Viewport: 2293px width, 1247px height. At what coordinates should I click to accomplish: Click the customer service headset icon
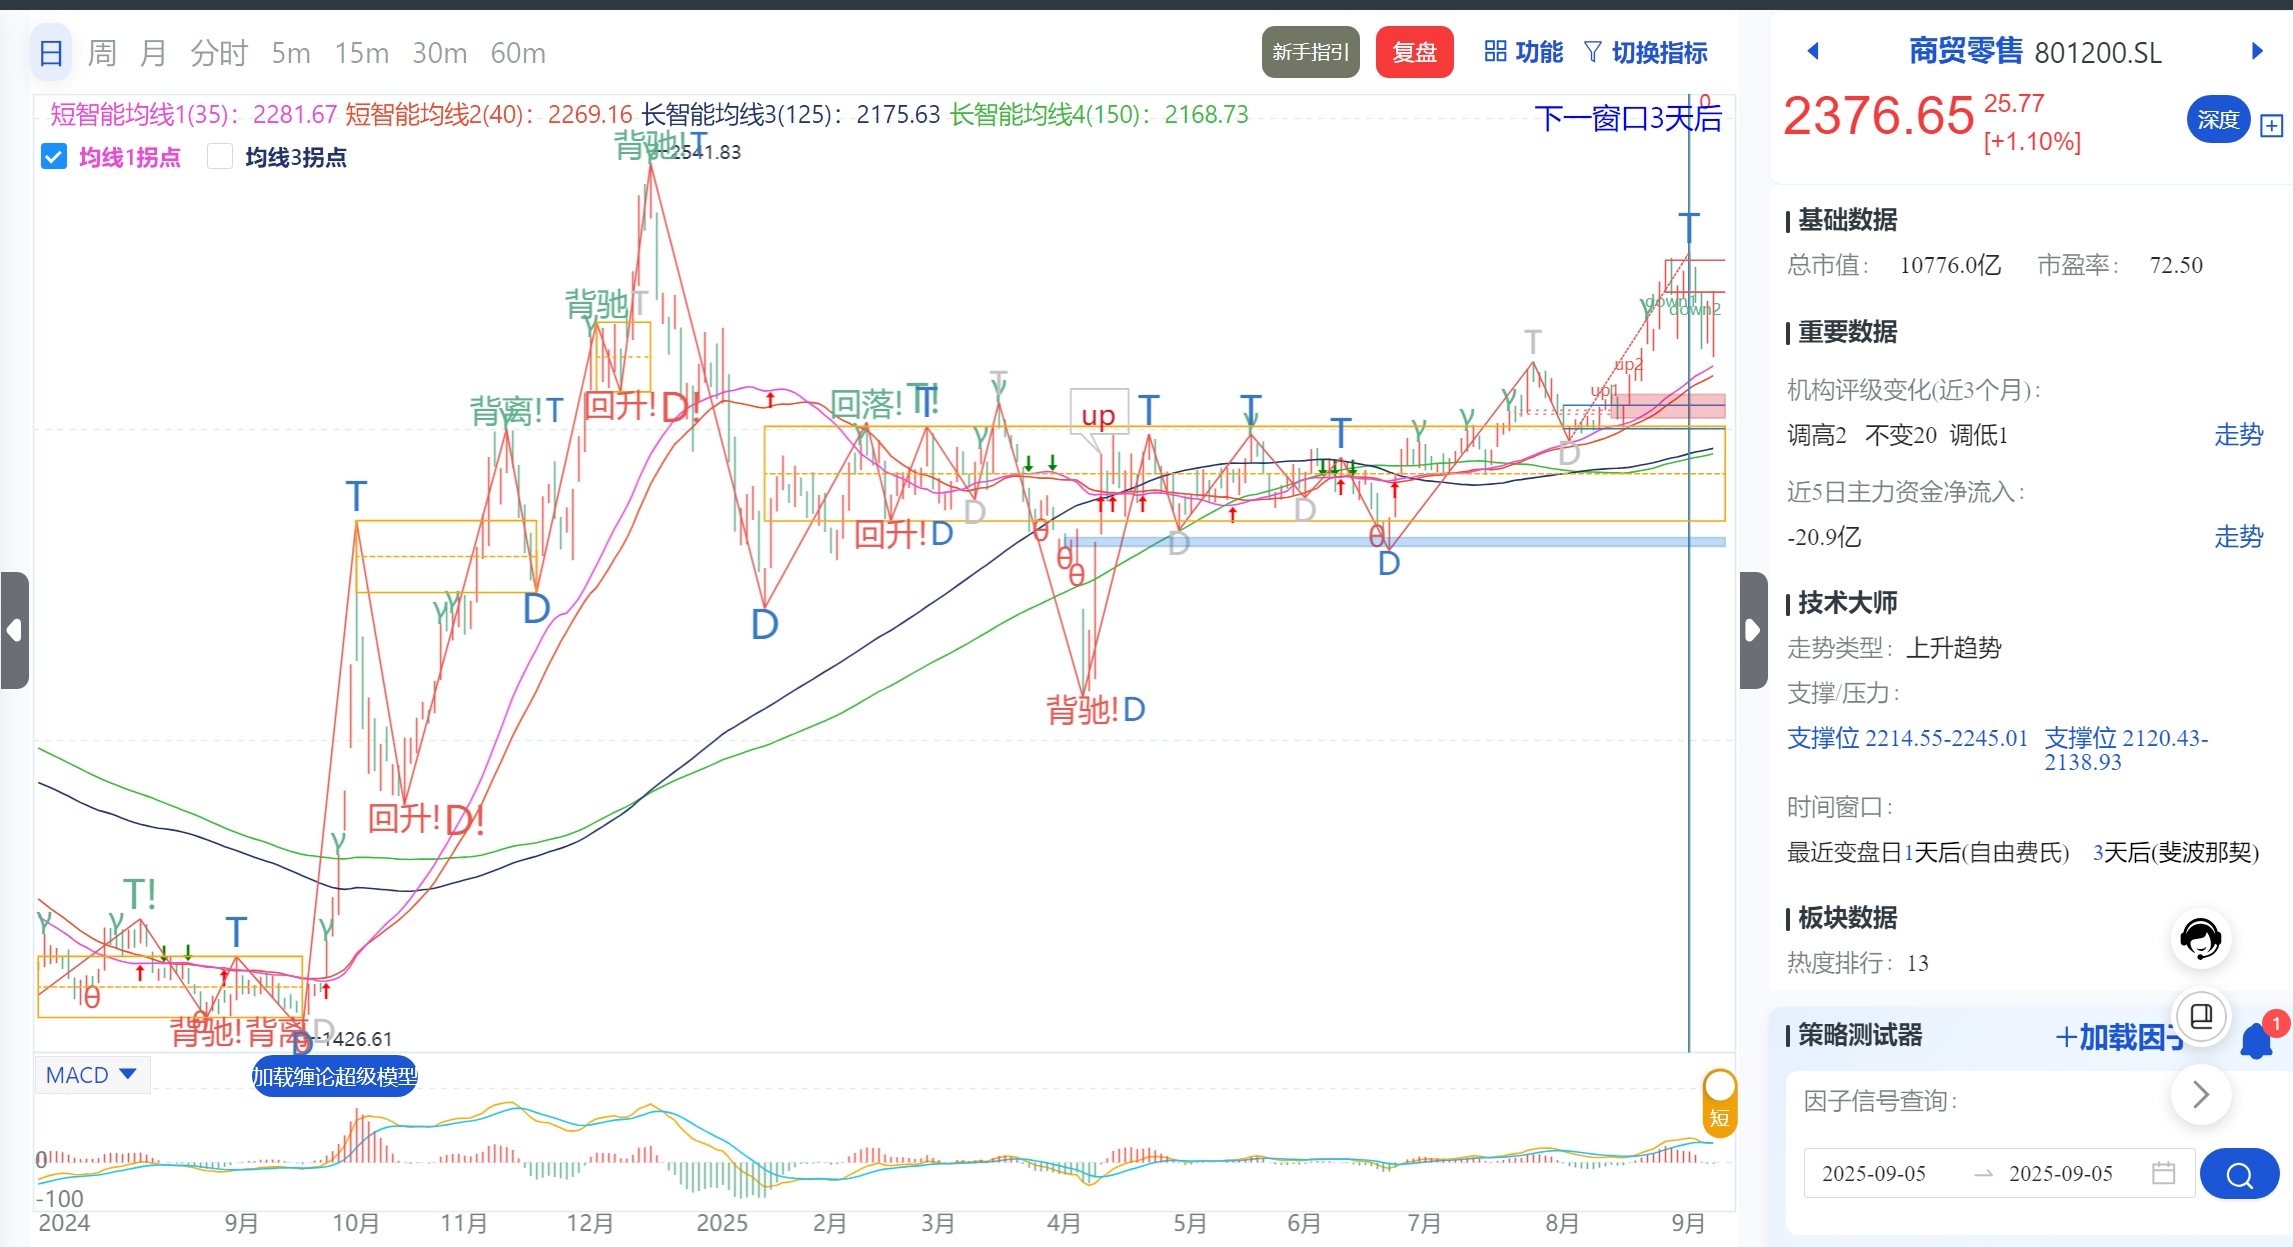2200,938
